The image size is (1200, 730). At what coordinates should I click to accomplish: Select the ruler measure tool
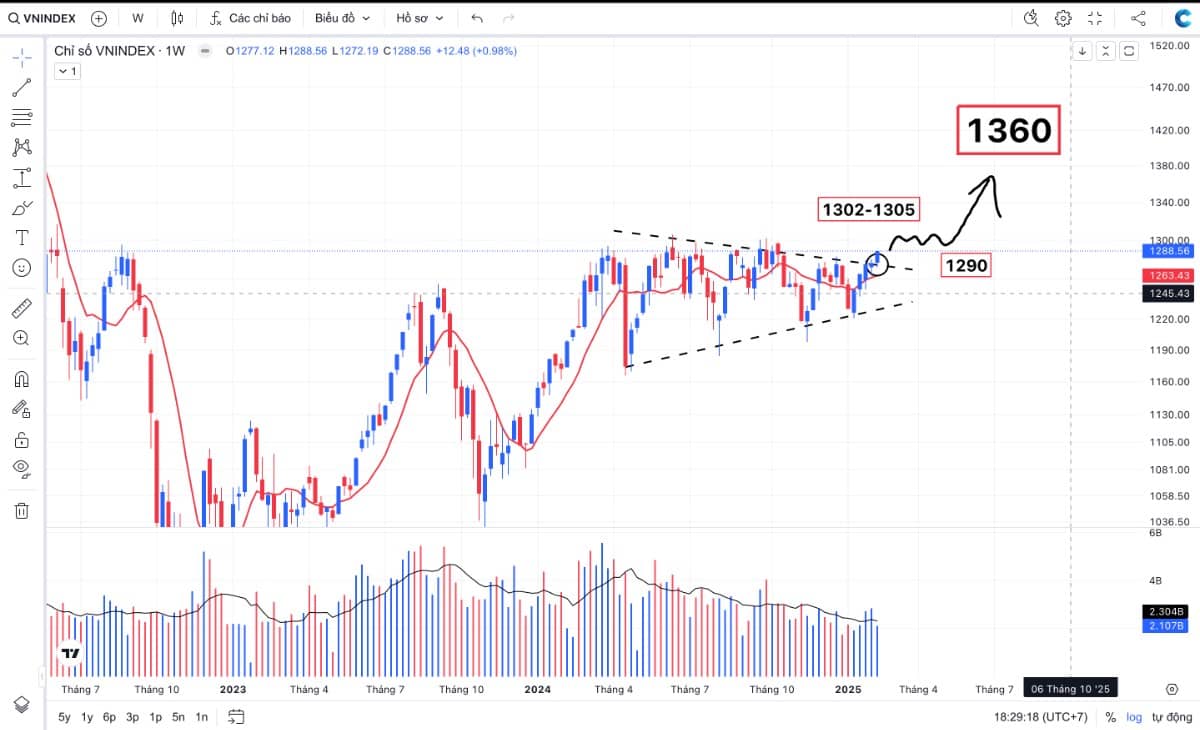[x=21, y=308]
